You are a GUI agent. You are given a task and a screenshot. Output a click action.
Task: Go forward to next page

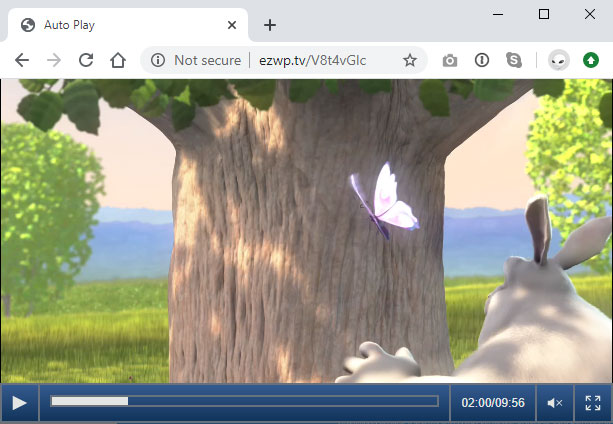pyautogui.click(x=54, y=60)
